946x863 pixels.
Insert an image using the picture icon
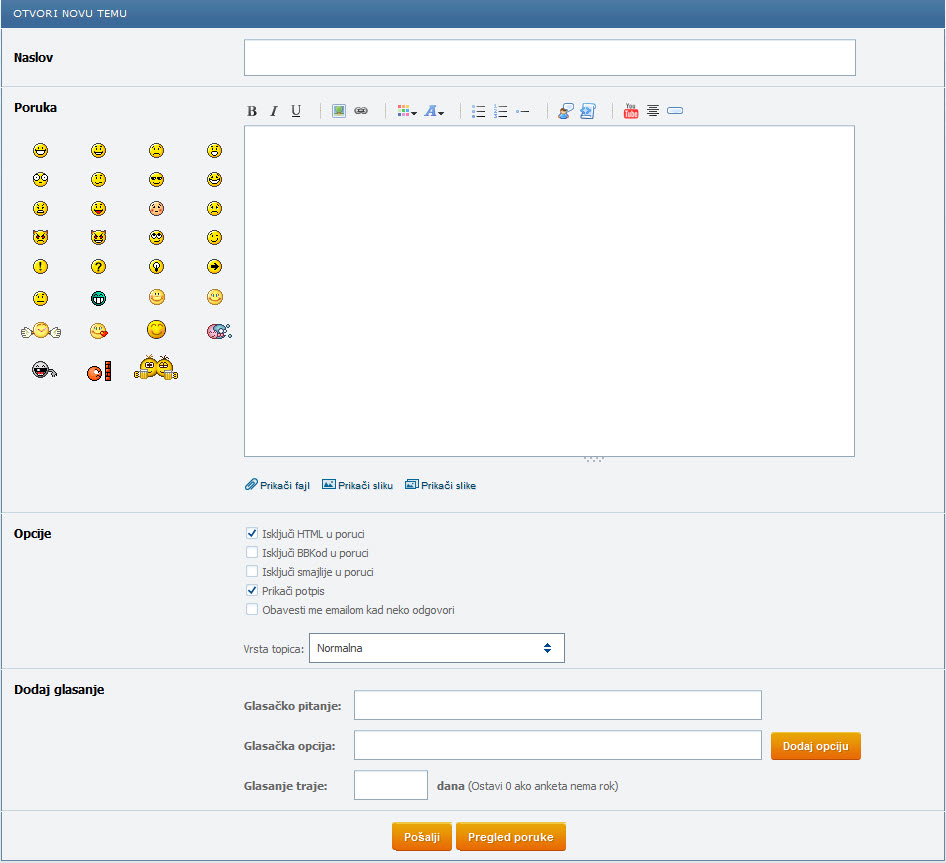339,111
